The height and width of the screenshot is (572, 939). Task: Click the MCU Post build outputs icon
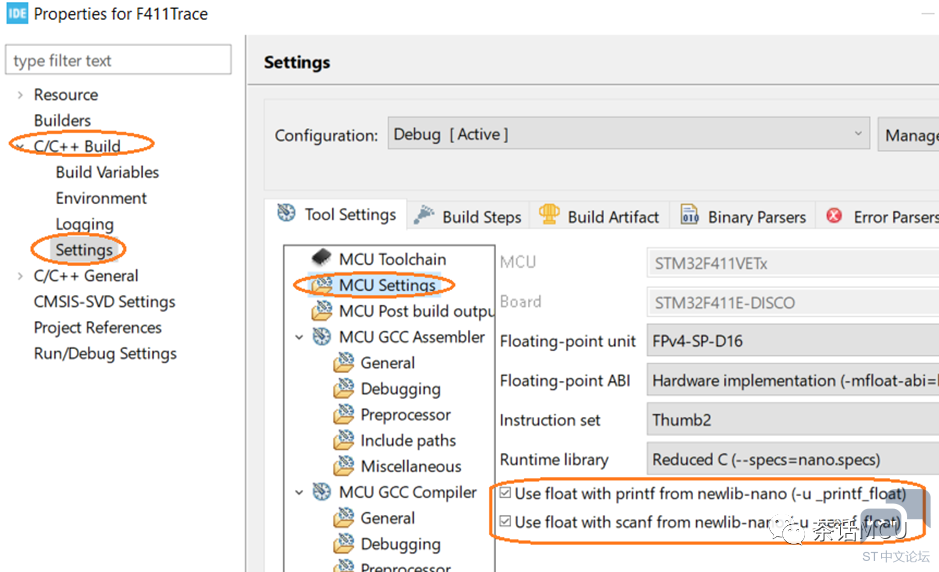pos(322,310)
